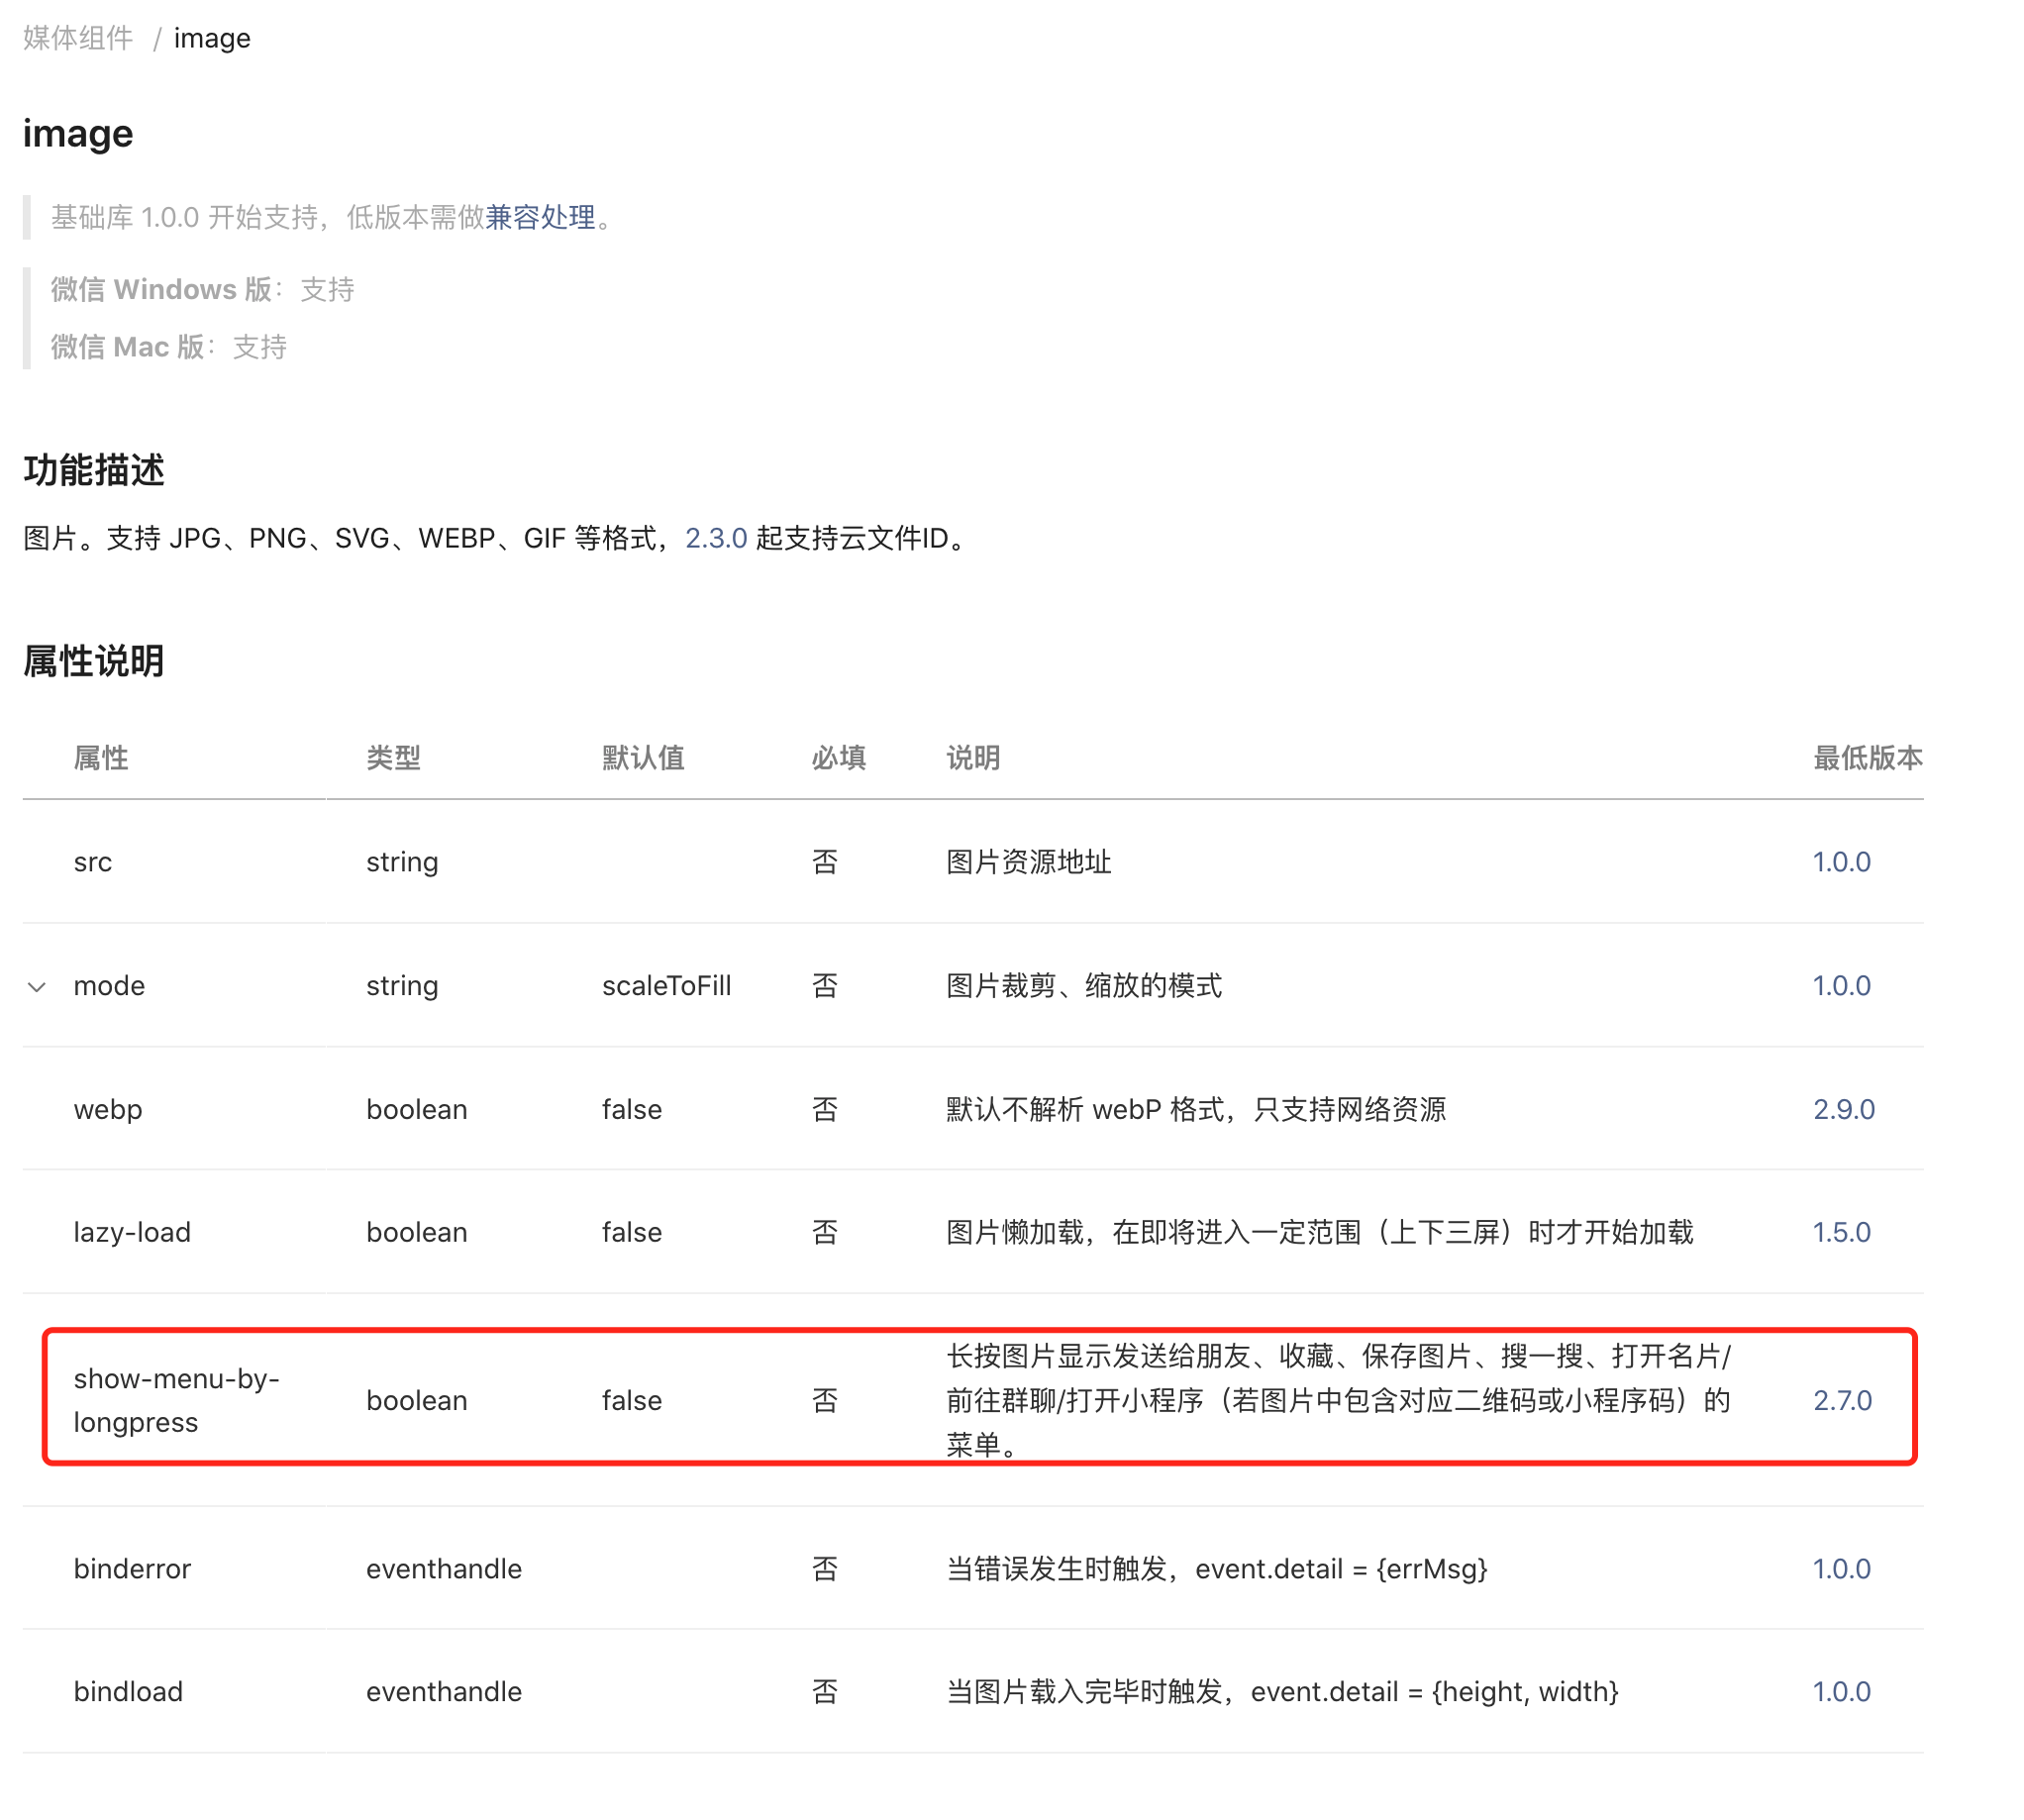Viewport: 2024px width, 1820px height.
Task: Open version 1.0.0 link in src row
Action: click(x=1841, y=862)
